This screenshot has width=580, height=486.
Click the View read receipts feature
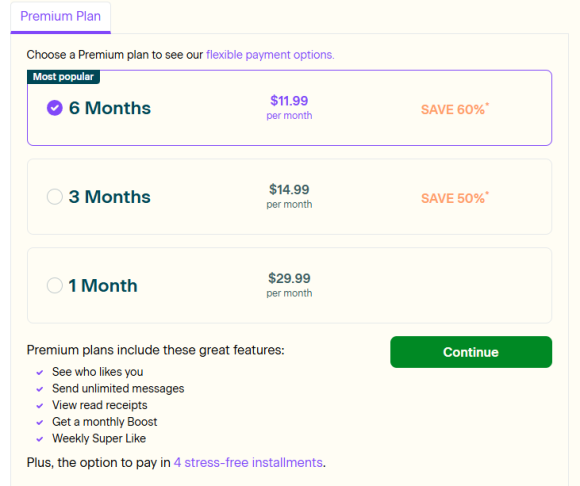[100, 405]
